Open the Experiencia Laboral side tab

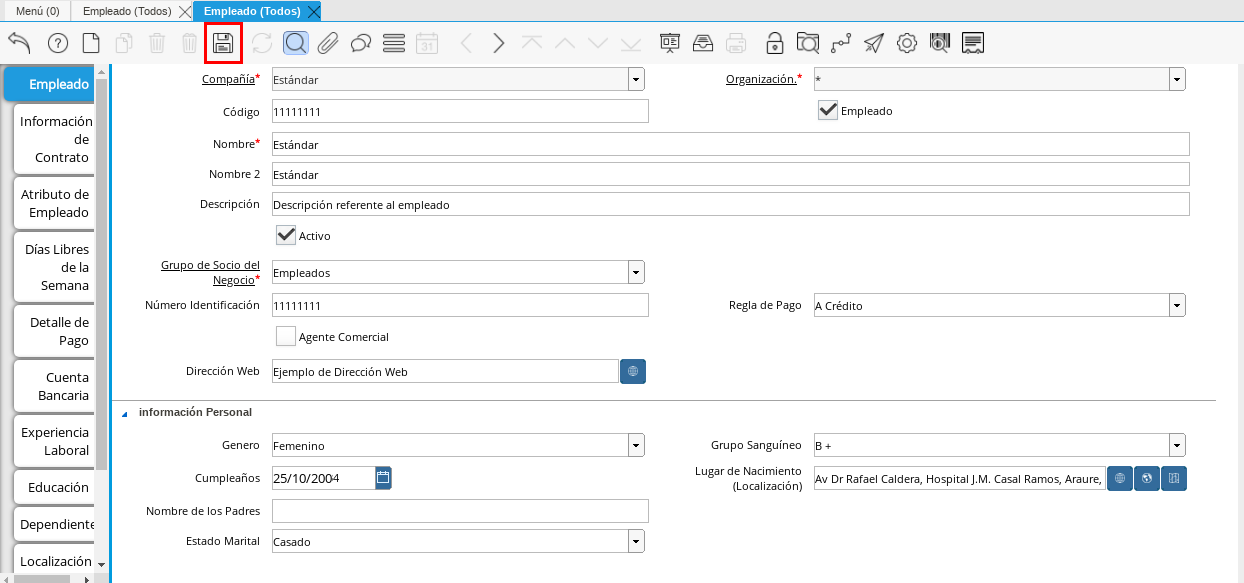(x=54, y=441)
